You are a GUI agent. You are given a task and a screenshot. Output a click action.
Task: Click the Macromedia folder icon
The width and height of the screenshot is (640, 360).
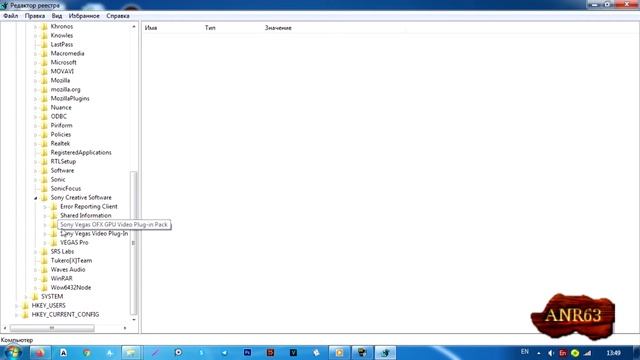(x=44, y=53)
